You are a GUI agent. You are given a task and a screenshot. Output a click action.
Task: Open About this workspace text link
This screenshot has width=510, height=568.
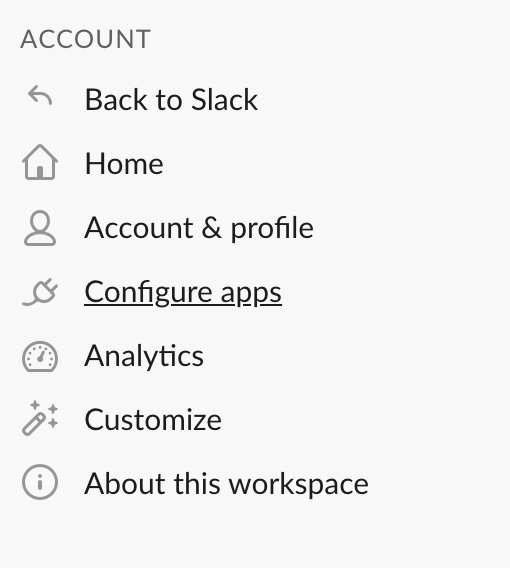226,484
